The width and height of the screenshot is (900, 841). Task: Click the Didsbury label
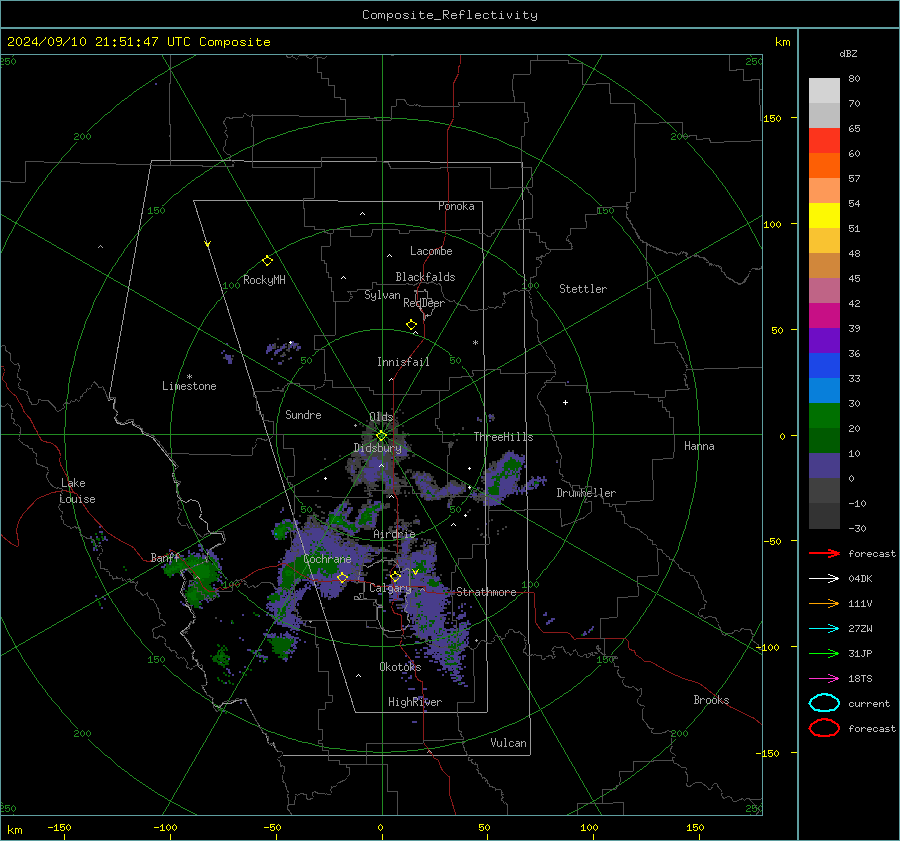tap(378, 448)
